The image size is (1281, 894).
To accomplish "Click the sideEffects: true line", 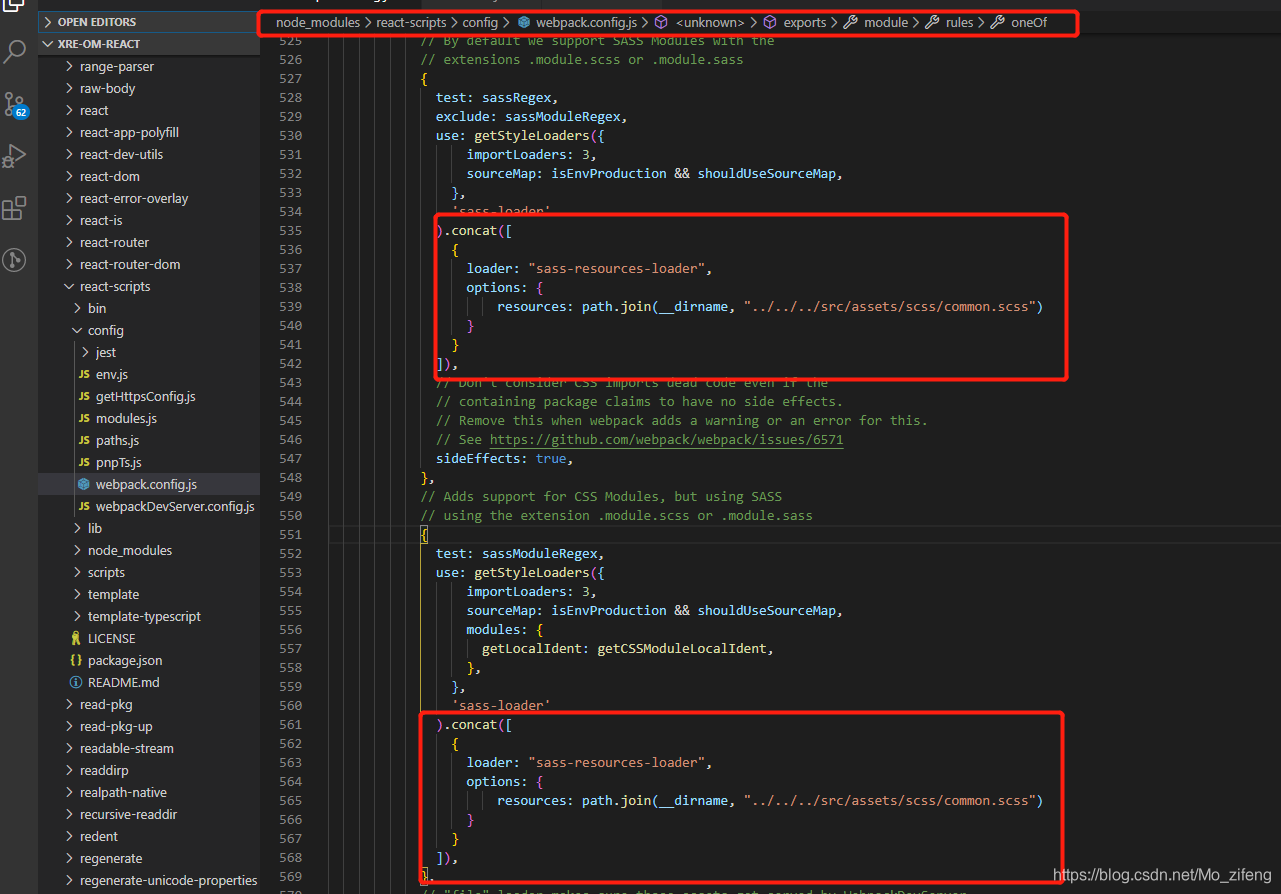I will click(505, 458).
